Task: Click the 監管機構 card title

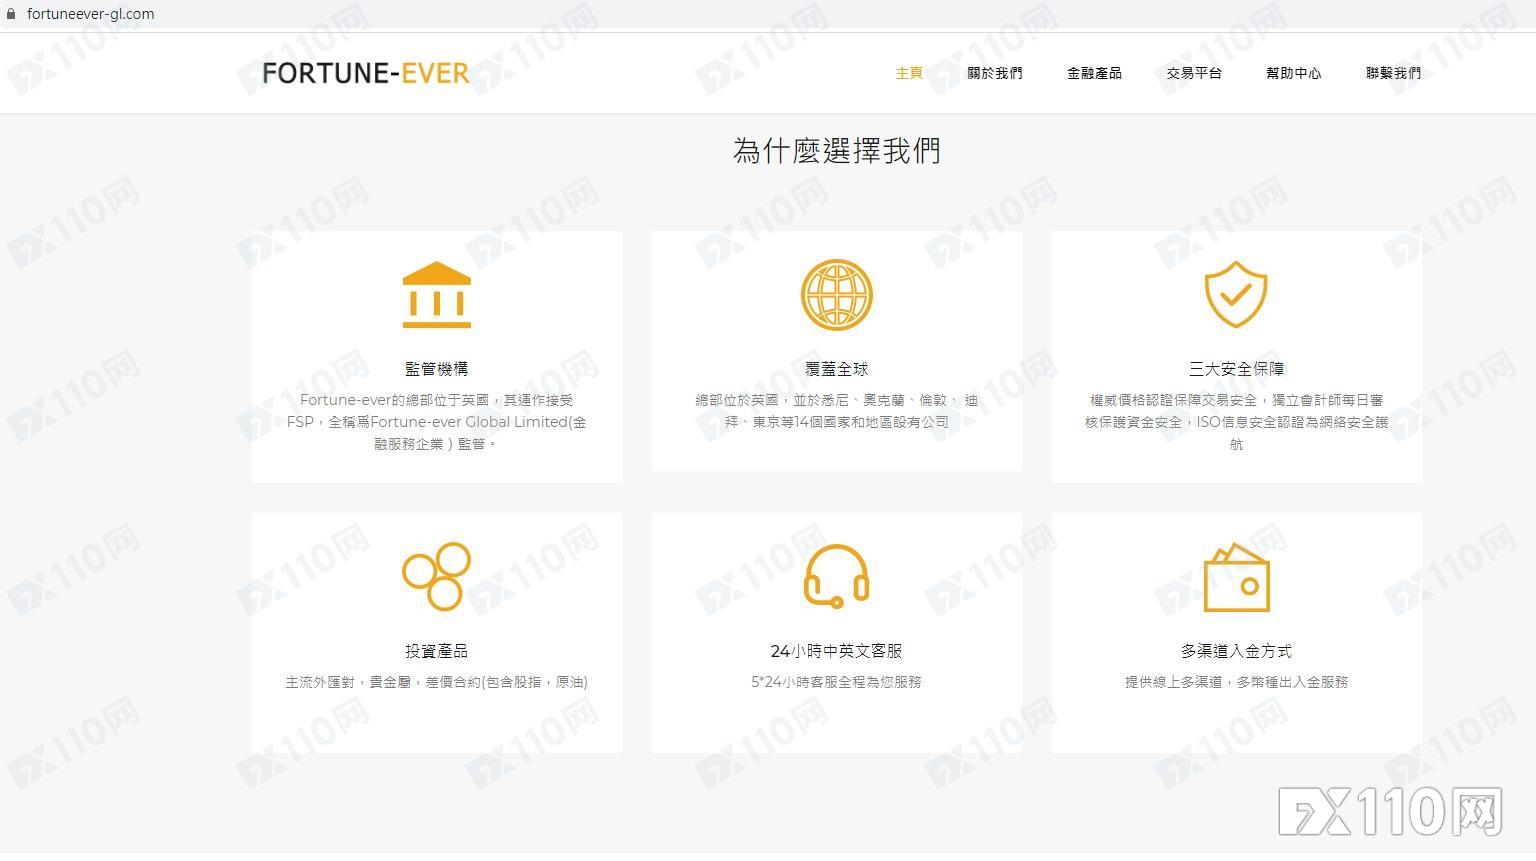Action: 437,369
